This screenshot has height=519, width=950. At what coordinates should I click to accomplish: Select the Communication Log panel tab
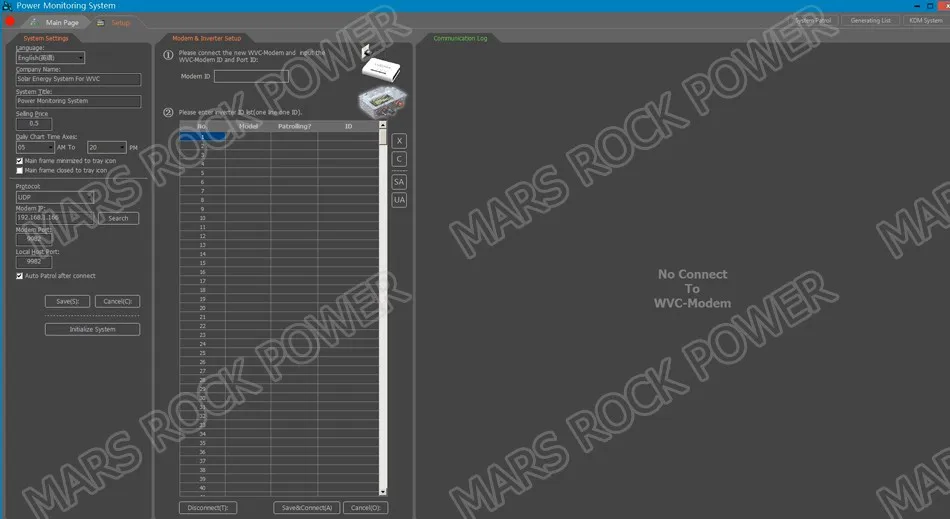pyautogui.click(x=460, y=38)
